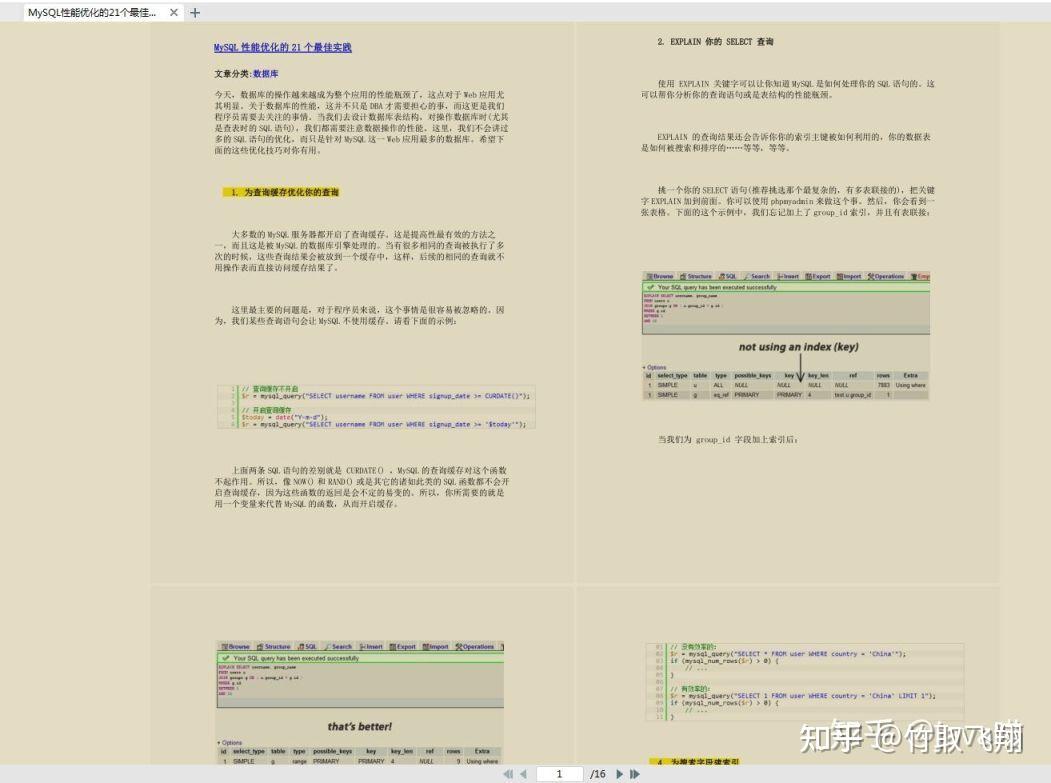1051x783 pixels.
Task: Go to next page with the forward arrow
Action: [620, 773]
